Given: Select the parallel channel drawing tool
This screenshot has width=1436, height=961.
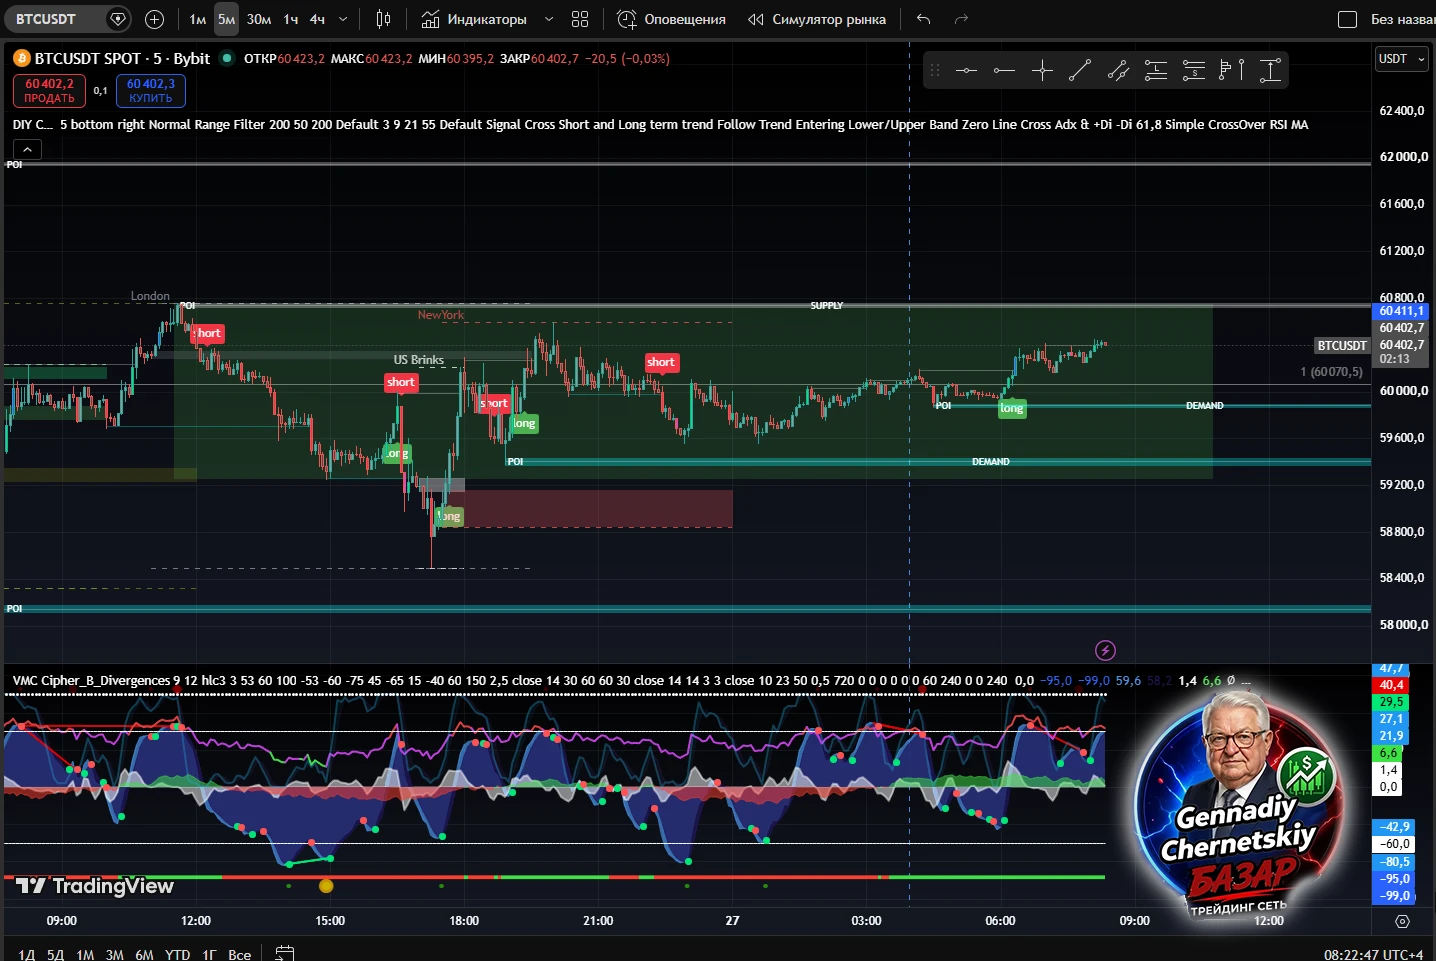Looking at the screenshot, I should coord(1118,70).
